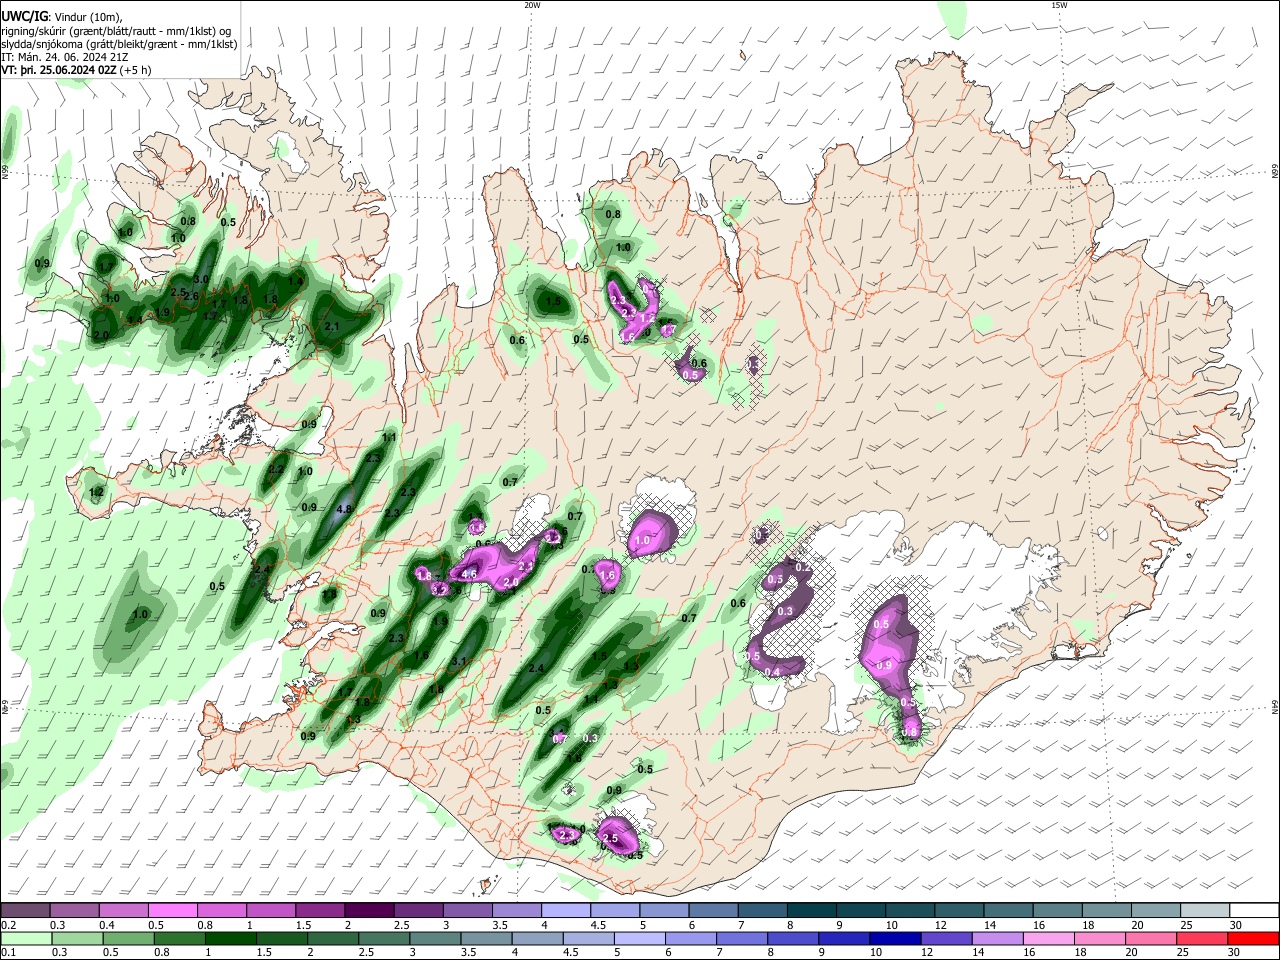The width and height of the screenshot is (1280, 960).
Task: Pick the deep blue 10–12 rain legend swatch
Action: click(x=894, y=938)
